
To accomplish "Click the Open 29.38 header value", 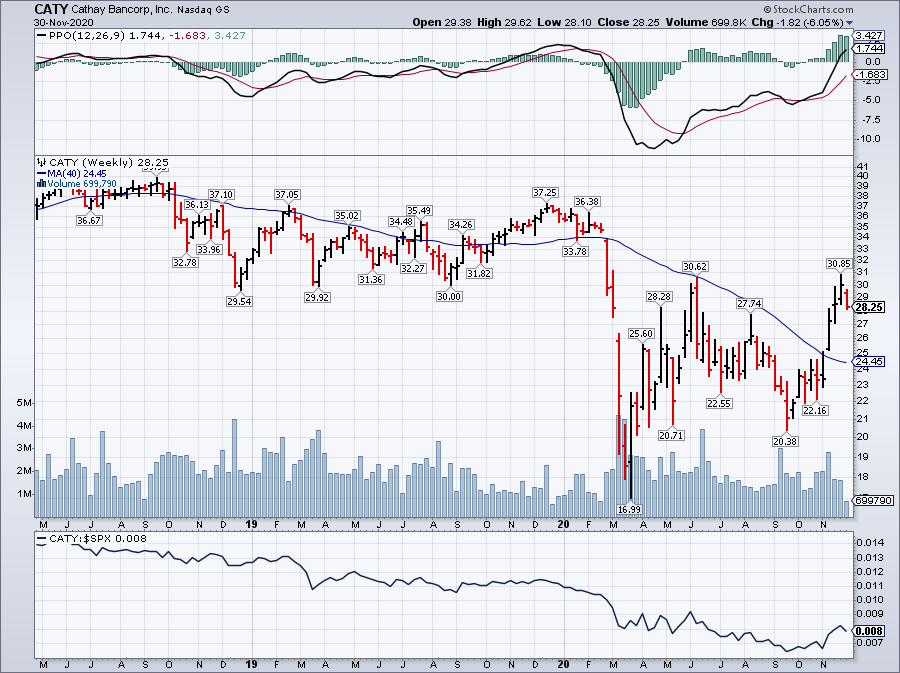I will (442, 22).
